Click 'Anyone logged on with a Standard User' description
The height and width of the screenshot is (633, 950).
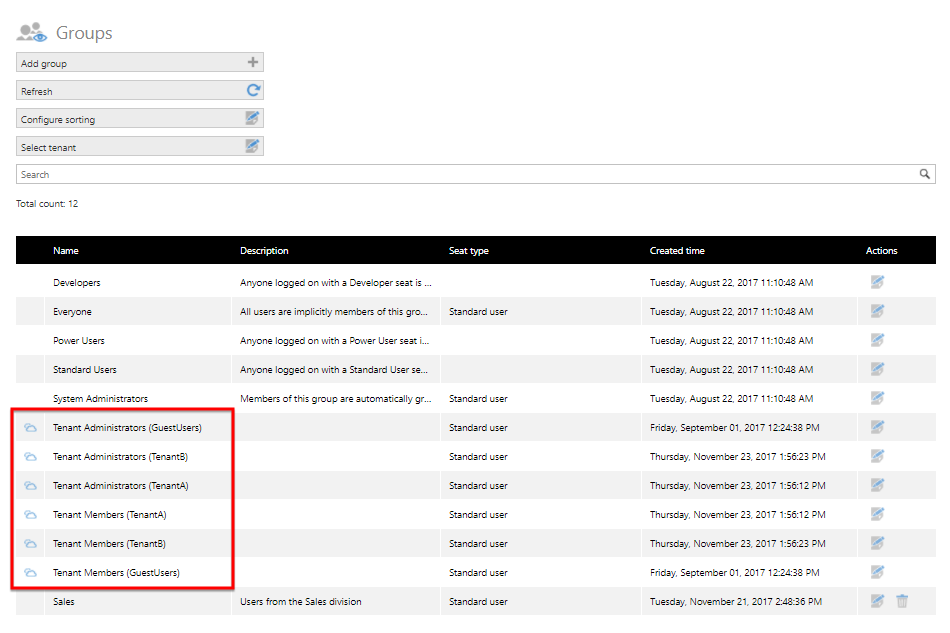pos(334,370)
